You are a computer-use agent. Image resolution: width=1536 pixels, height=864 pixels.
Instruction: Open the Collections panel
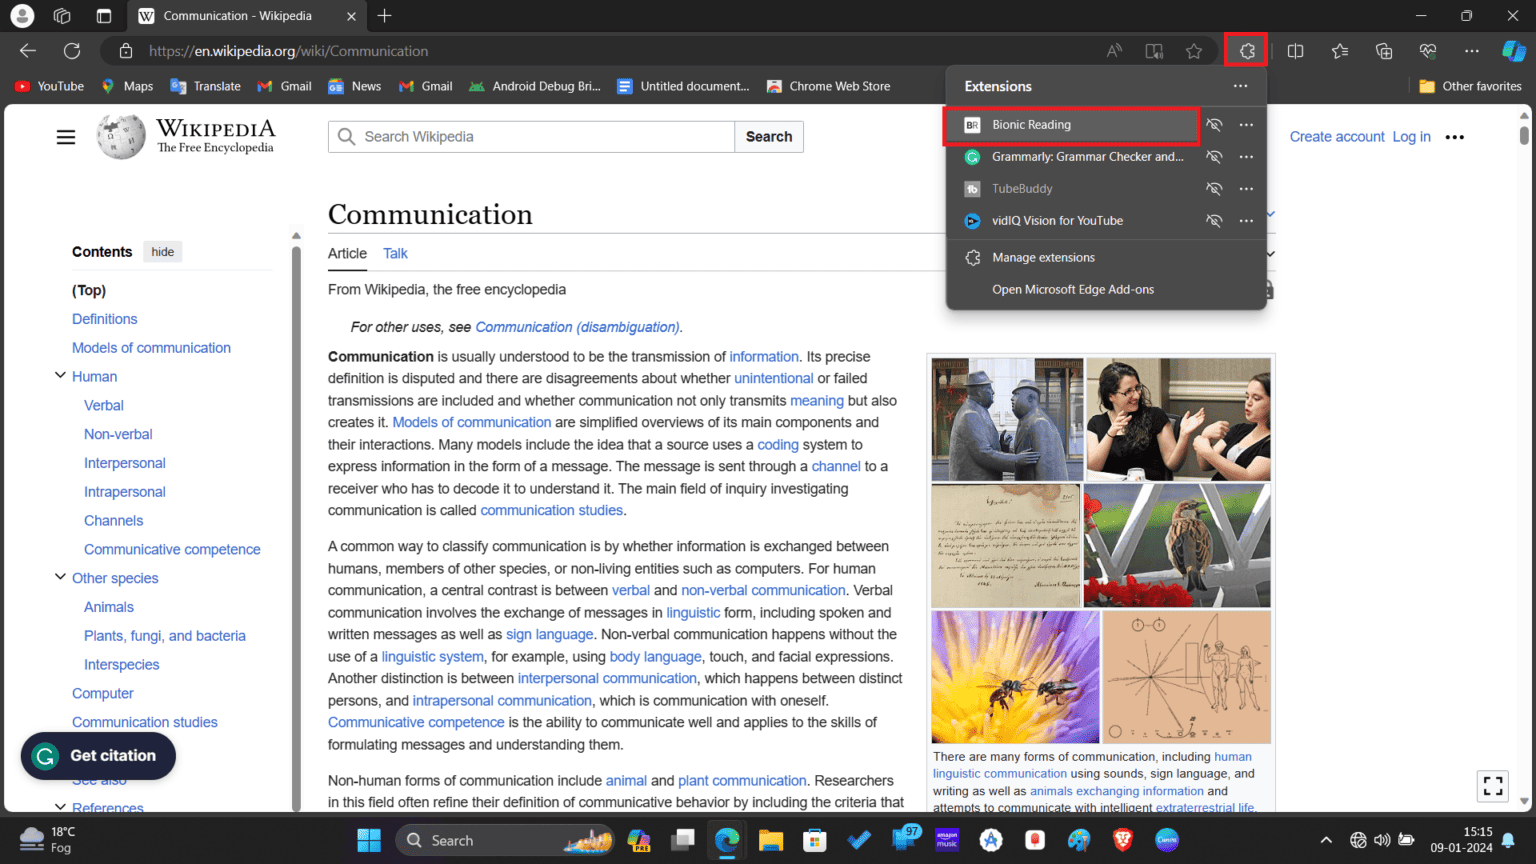(x=1384, y=50)
